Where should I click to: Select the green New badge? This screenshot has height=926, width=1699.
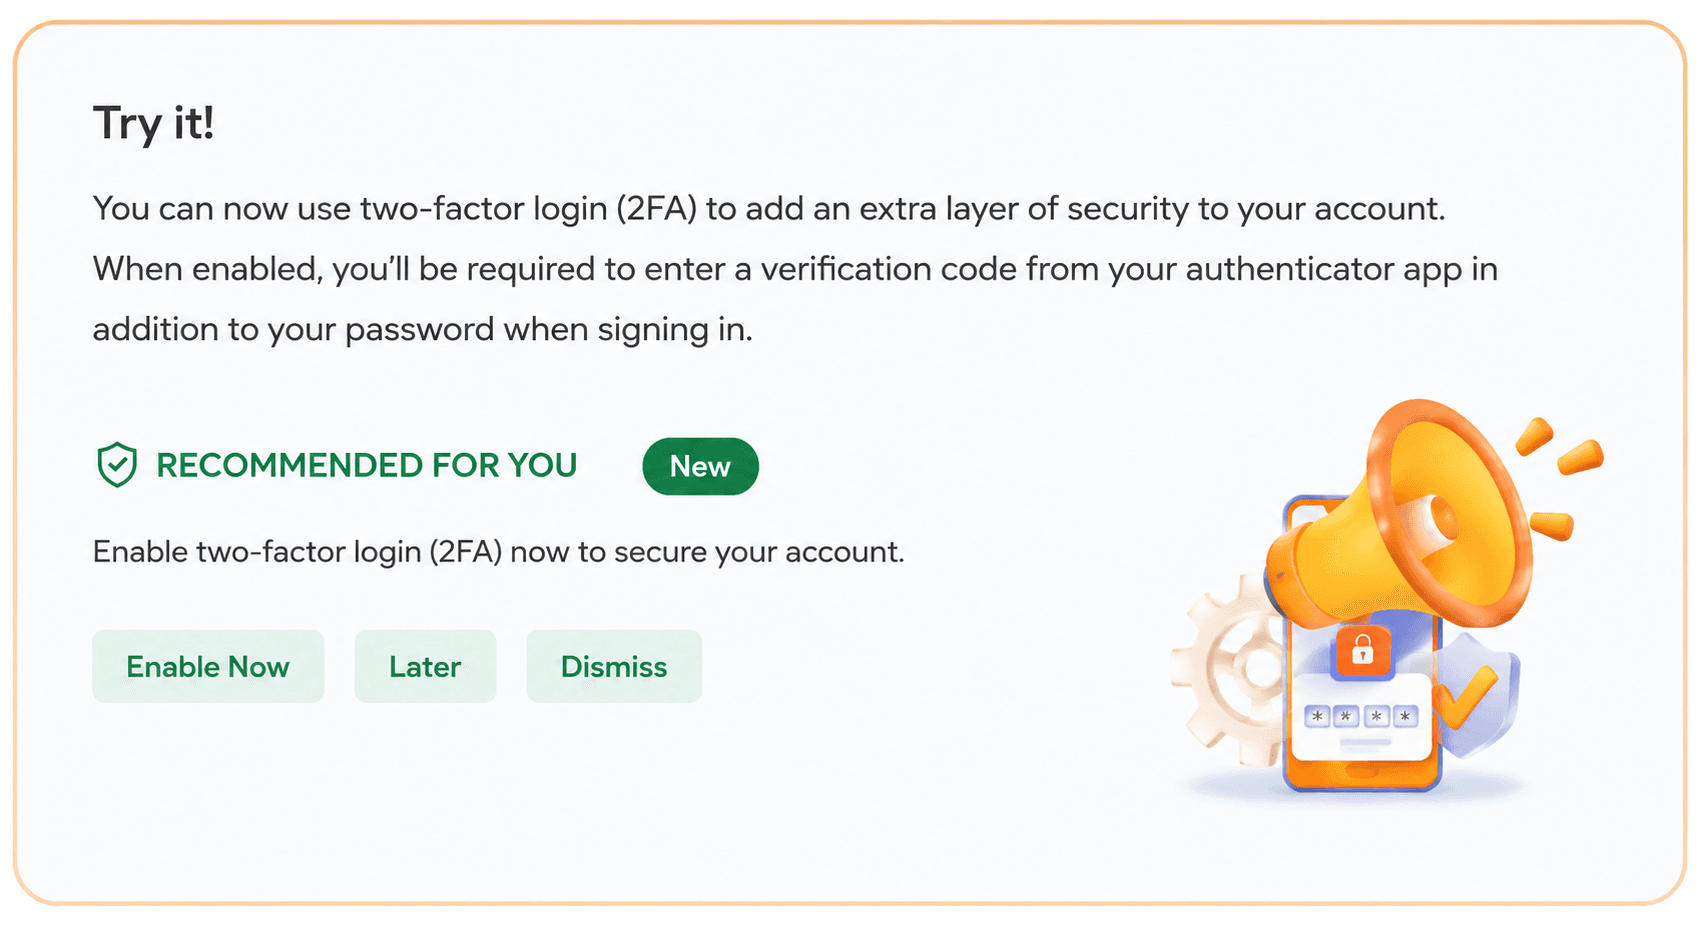[700, 466]
